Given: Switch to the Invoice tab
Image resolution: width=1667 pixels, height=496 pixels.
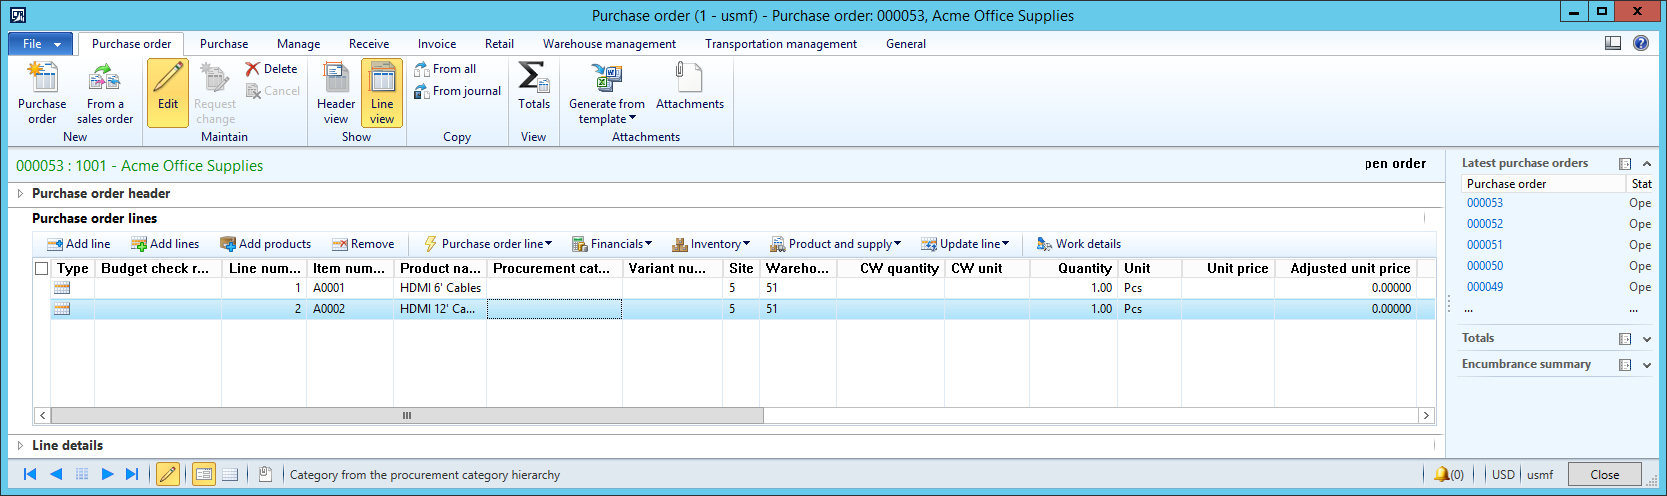Looking at the screenshot, I should pos(437,44).
